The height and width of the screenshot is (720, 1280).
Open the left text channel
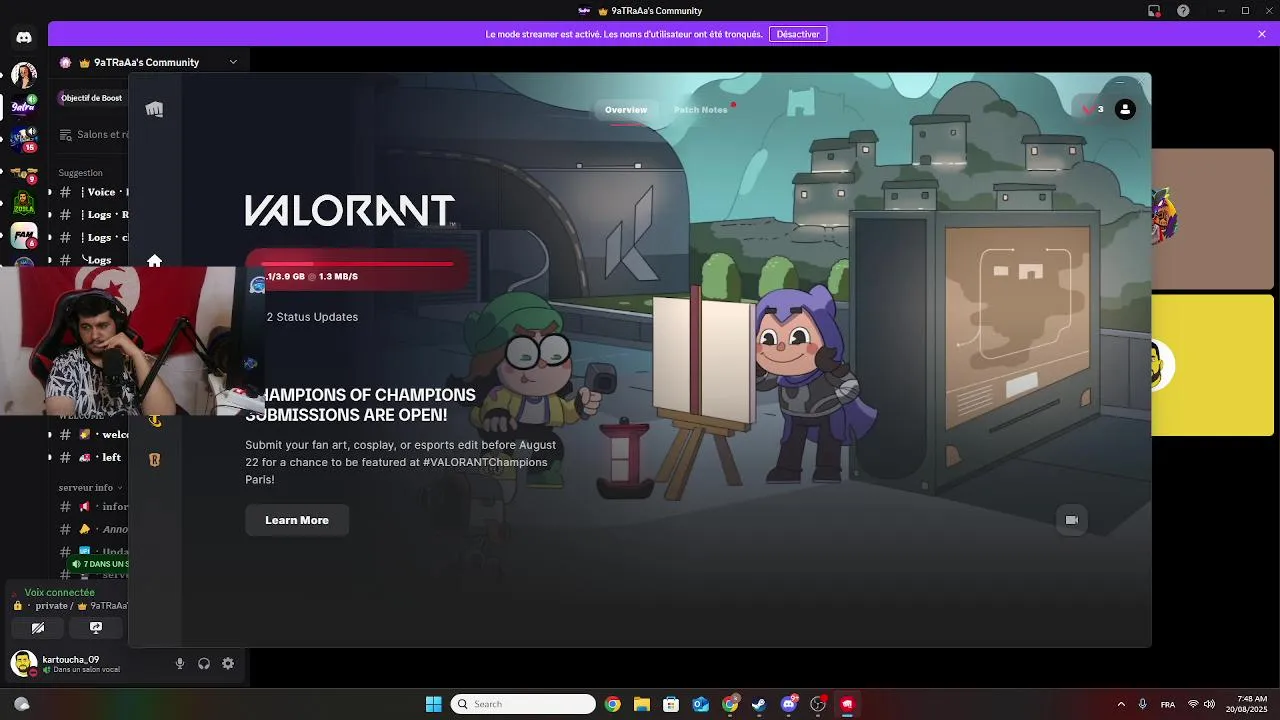coord(92,457)
